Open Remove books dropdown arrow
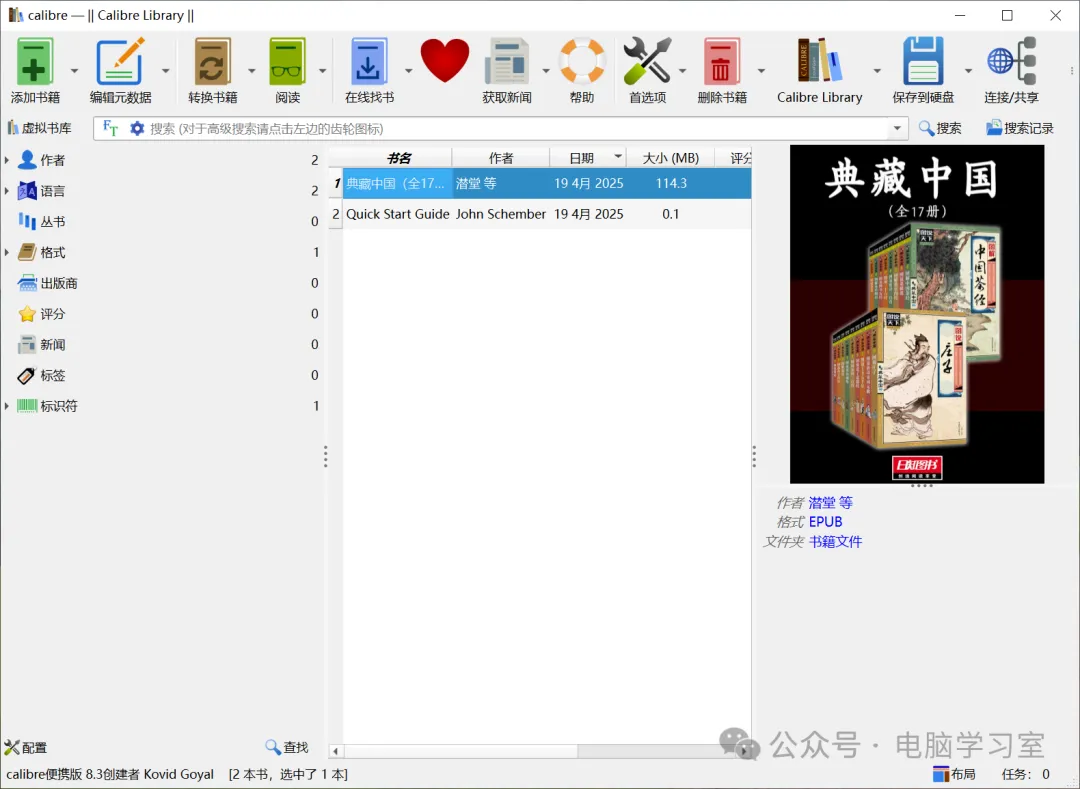Image resolution: width=1080 pixels, height=789 pixels. (x=761, y=70)
